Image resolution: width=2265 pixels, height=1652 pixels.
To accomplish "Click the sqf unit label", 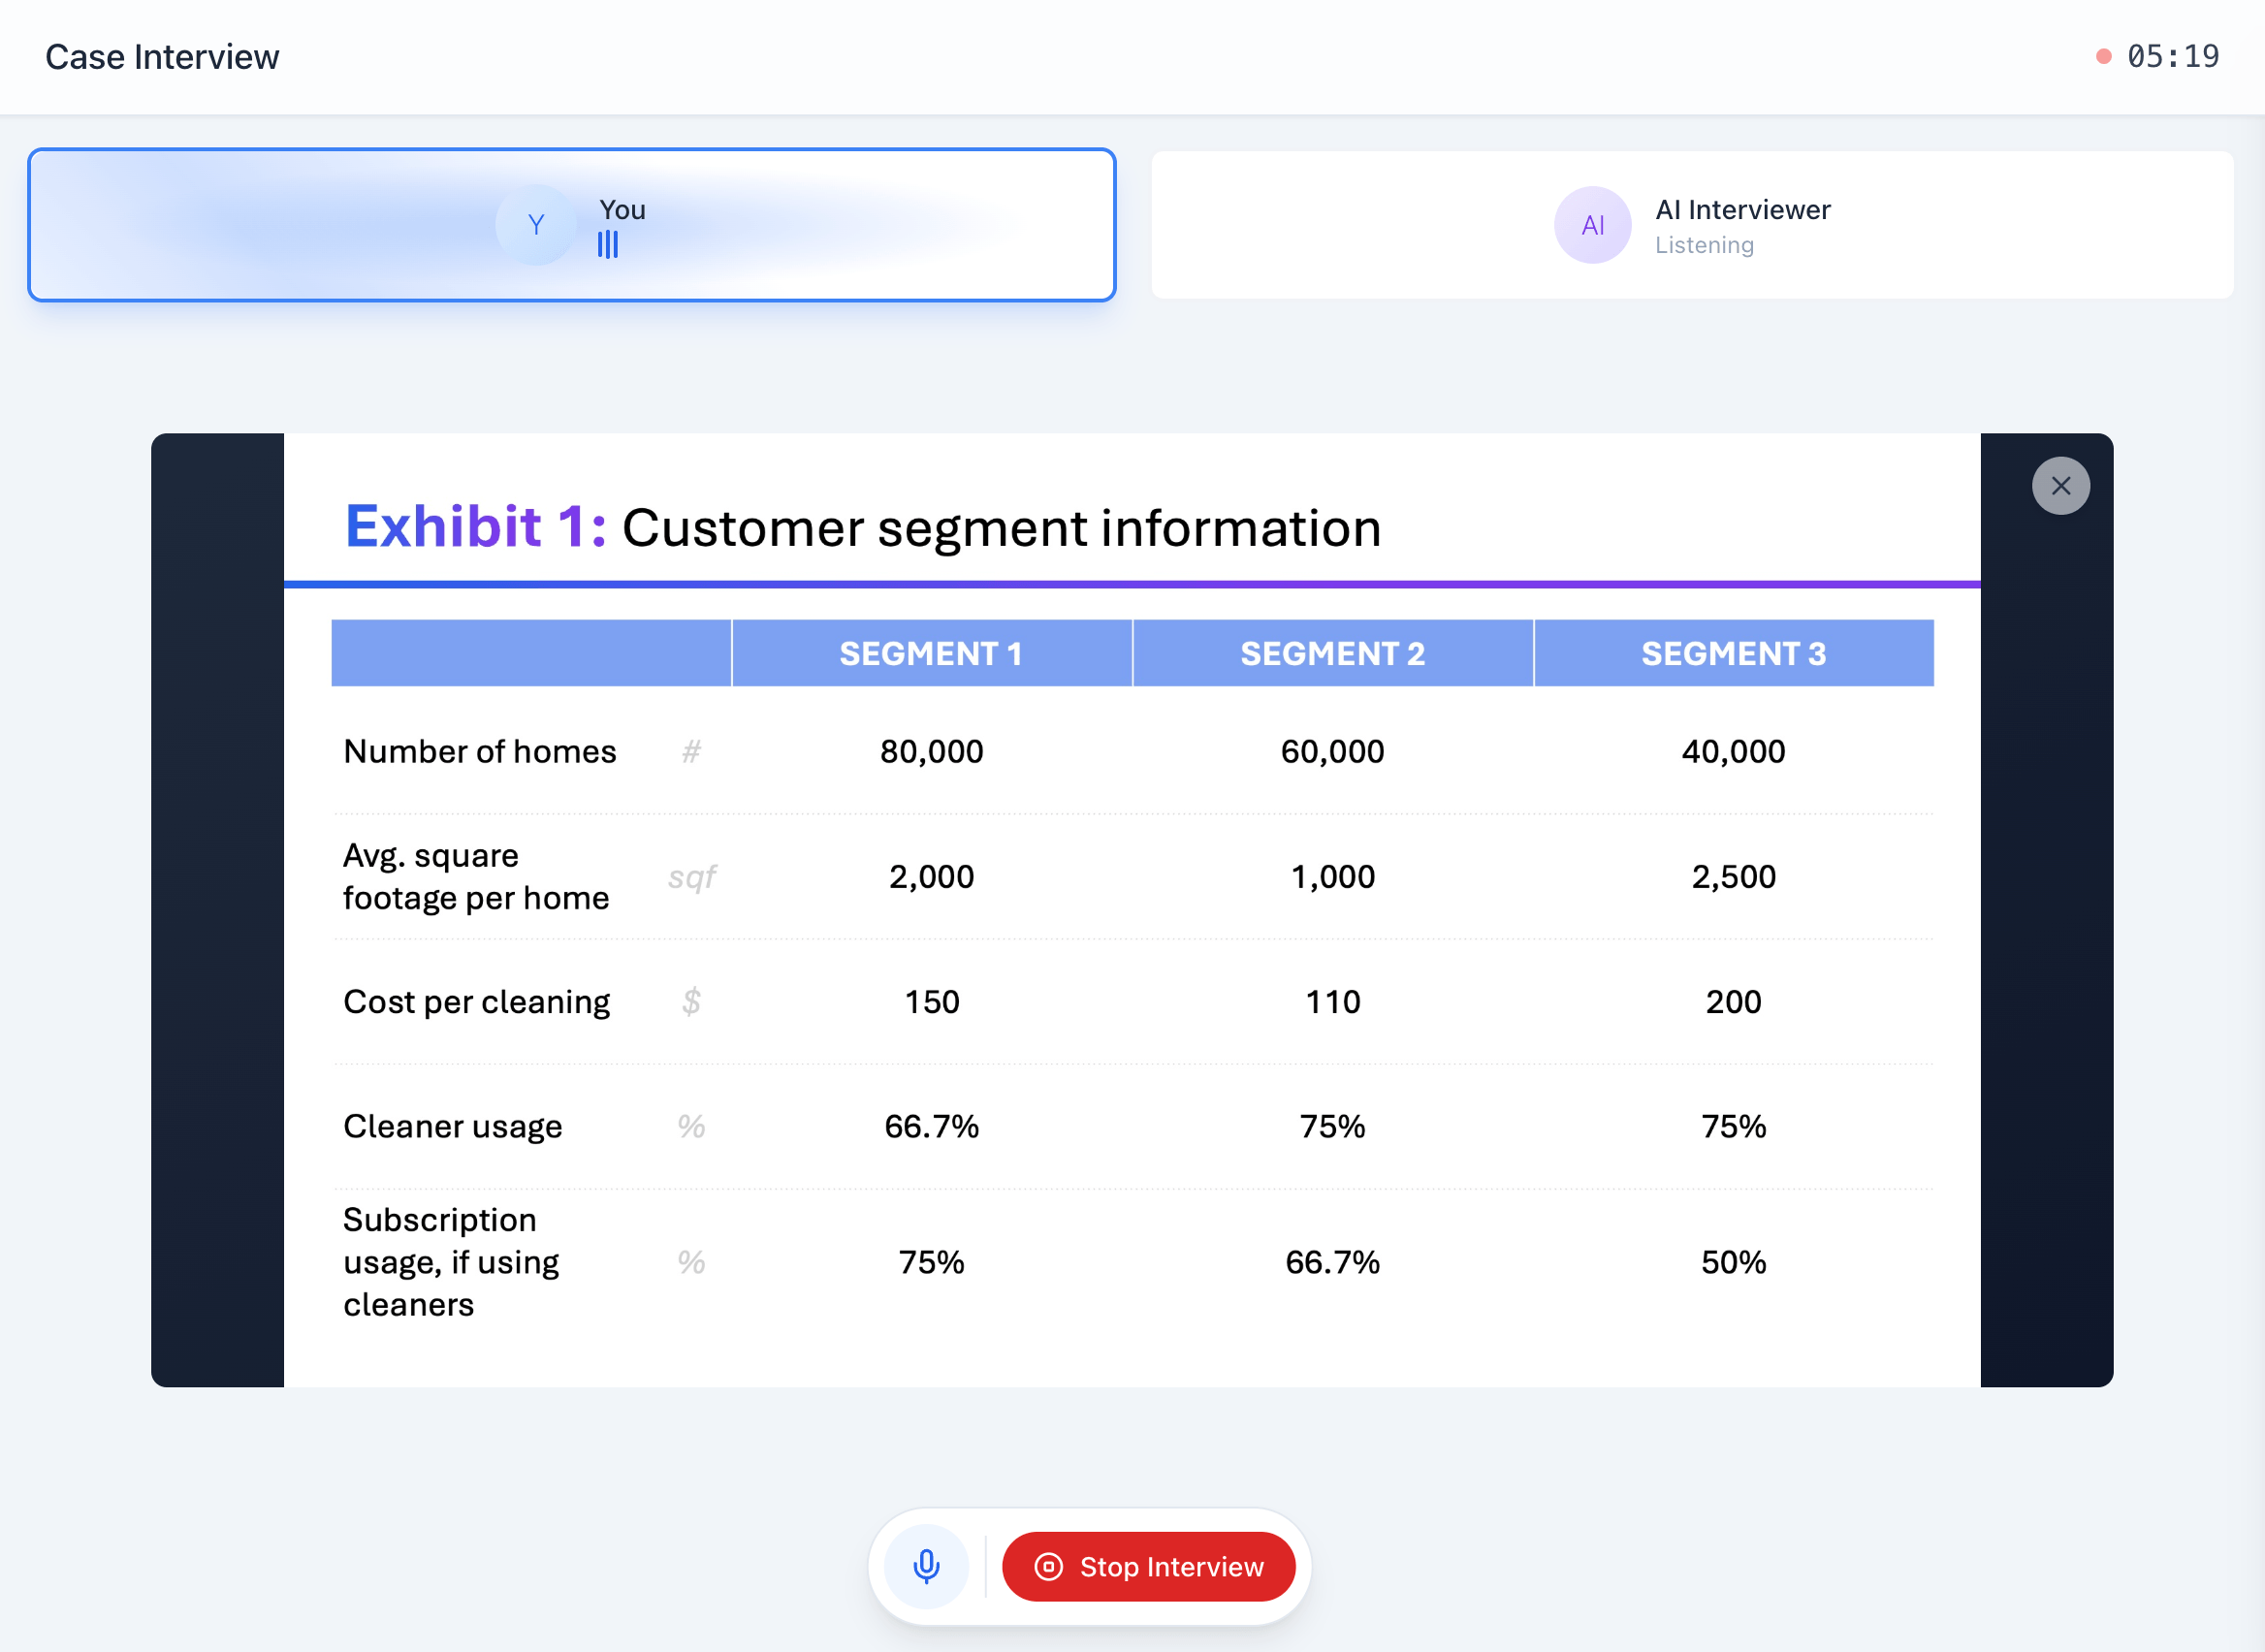I will (691, 876).
